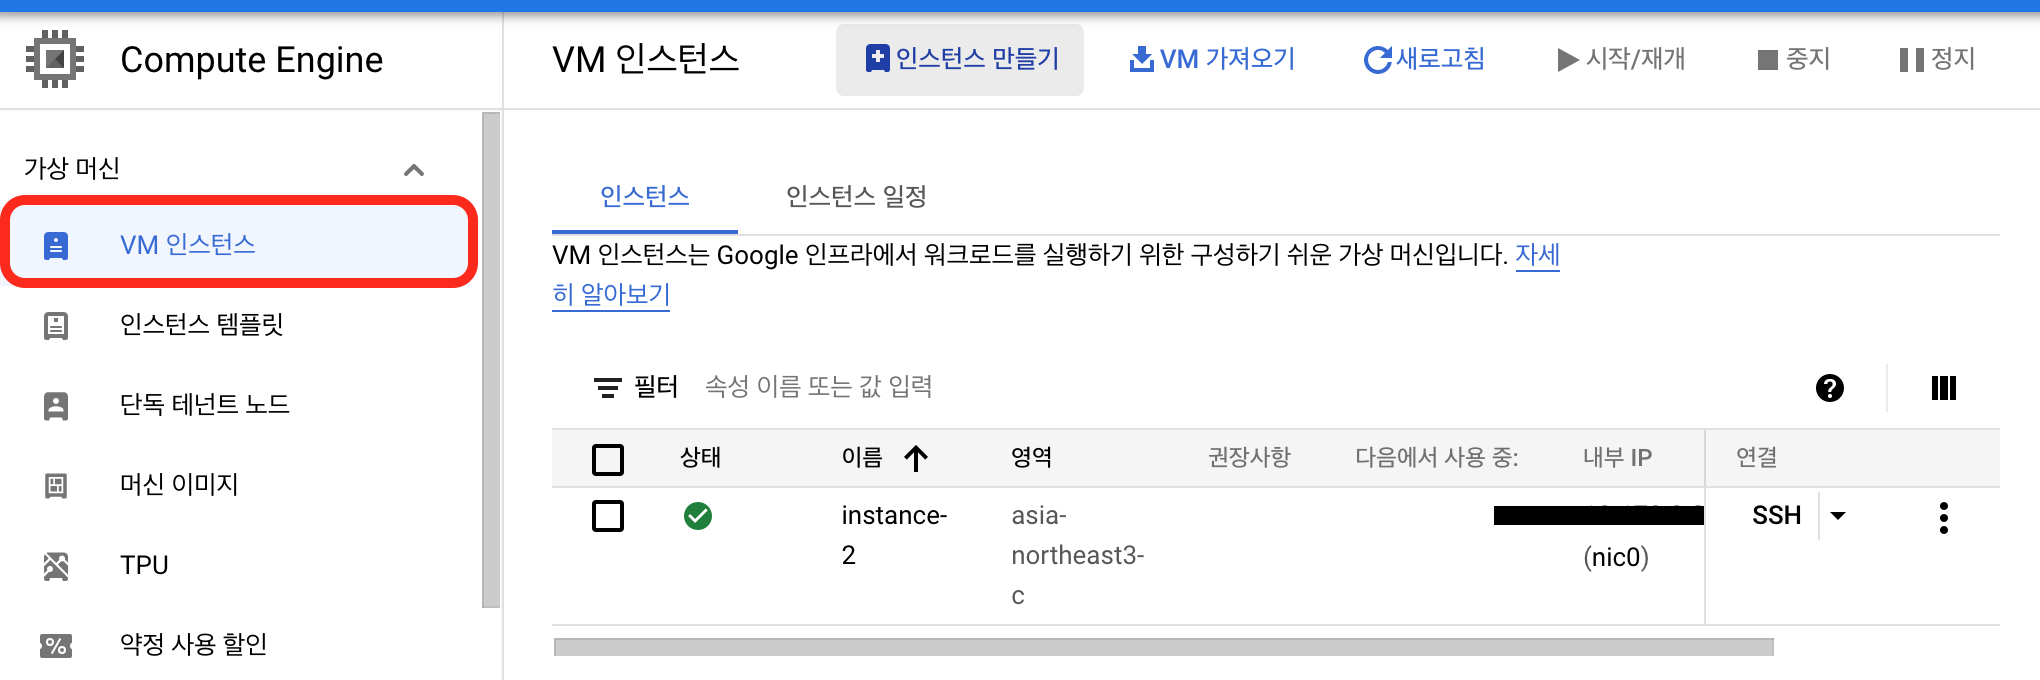Click the 상태 column header
Viewport: 2040px width, 680px height.
click(x=700, y=458)
